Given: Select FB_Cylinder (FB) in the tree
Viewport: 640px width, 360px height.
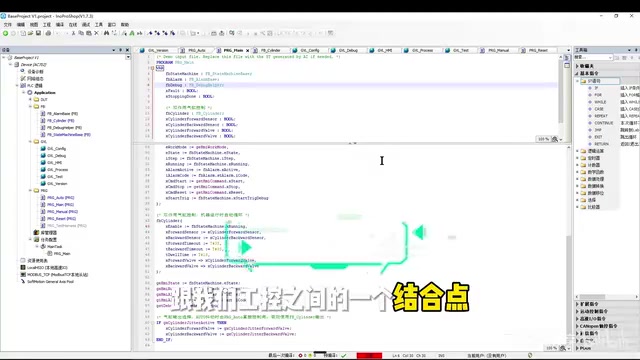Looking at the screenshot, I should [60, 121].
